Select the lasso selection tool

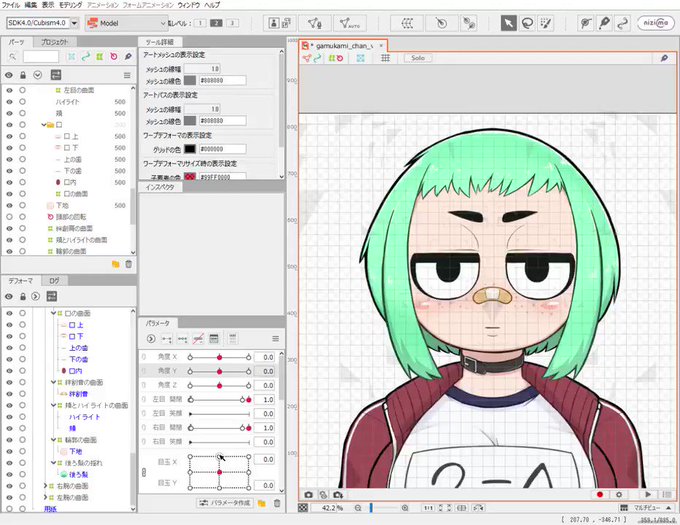[527, 23]
